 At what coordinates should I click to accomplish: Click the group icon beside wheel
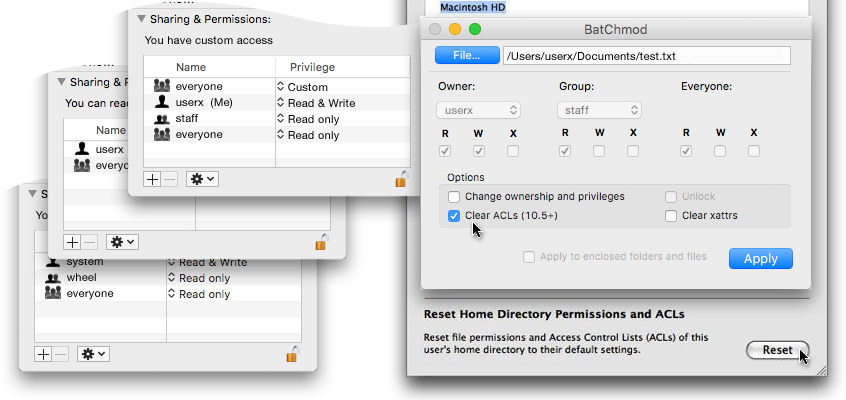click(x=52, y=278)
